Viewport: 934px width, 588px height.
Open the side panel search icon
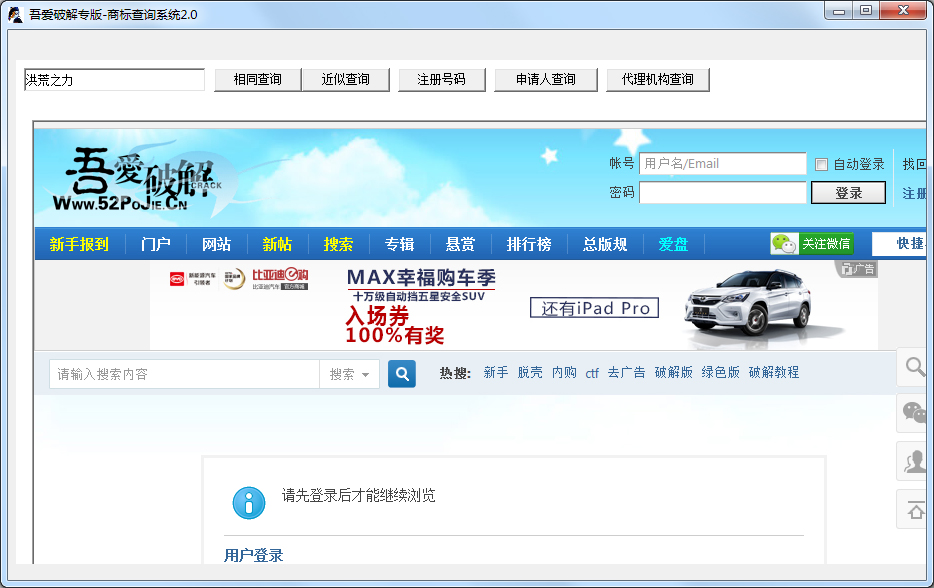click(x=915, y=367)
